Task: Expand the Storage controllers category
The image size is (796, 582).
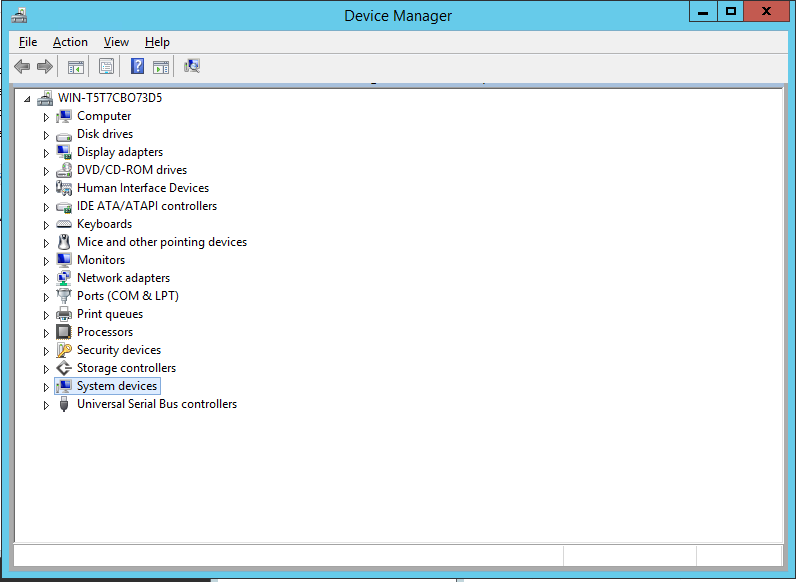Action: (x=46, y=369)
